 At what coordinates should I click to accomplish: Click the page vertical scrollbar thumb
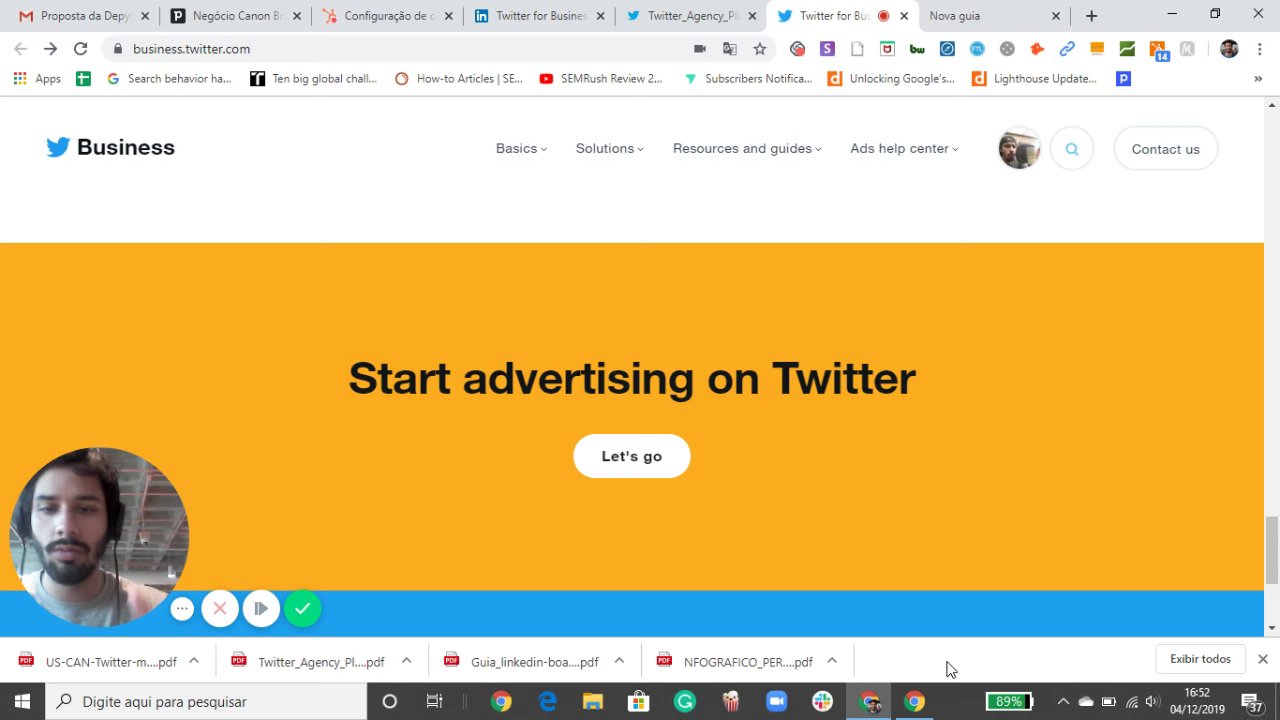pos(1271,550)
